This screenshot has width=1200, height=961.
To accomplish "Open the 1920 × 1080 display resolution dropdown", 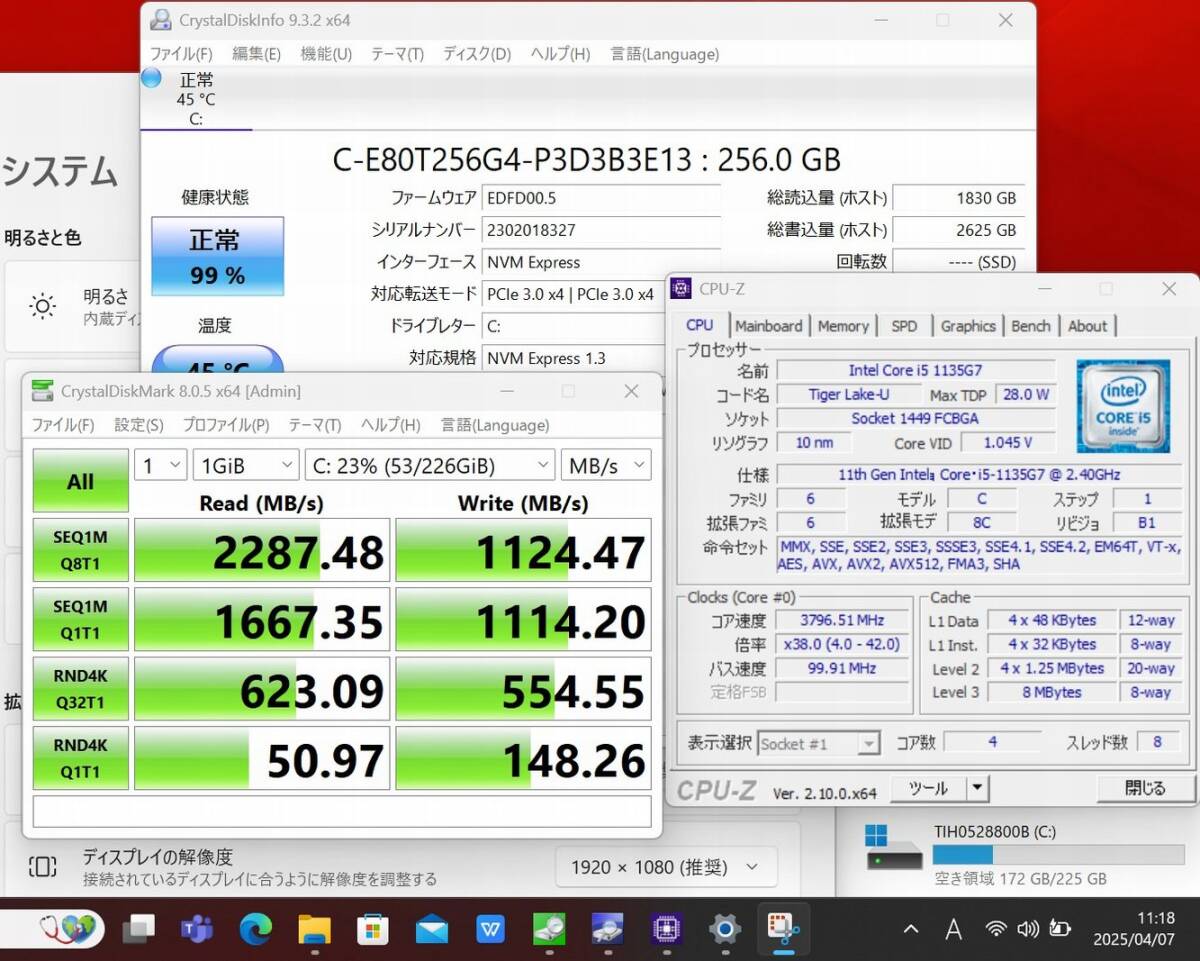I will [665, 867].
